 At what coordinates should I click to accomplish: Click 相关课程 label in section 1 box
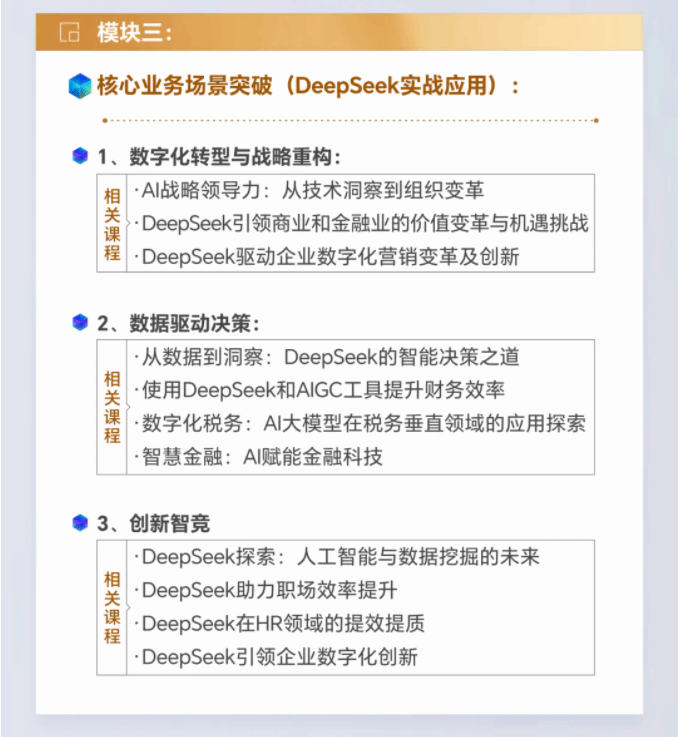point(112,224)
